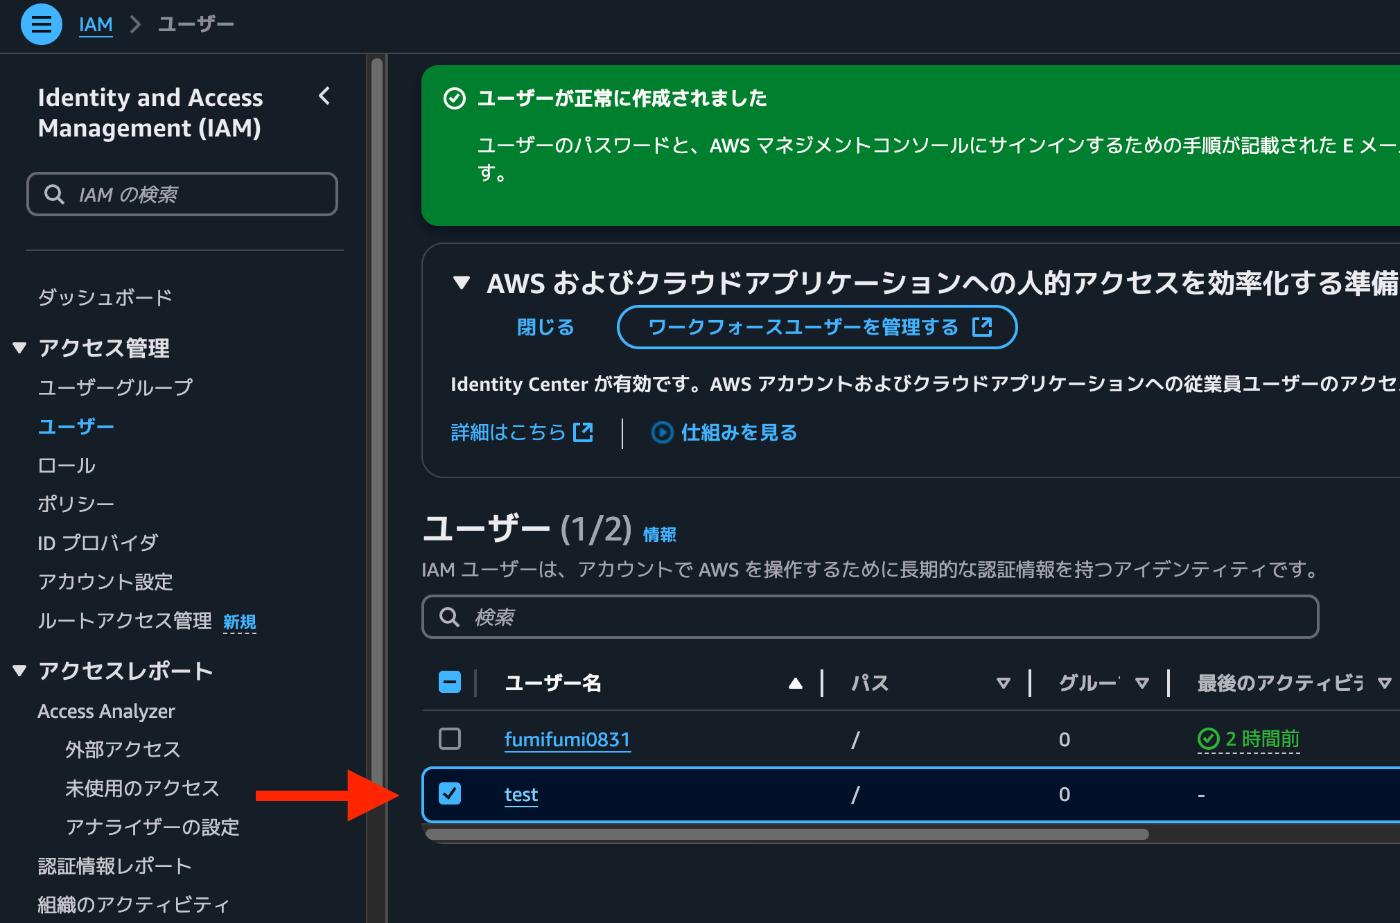Click the 閉じる link in the panel
The width and height of the screenshot is (1400, 923).
(x=545, y=327)
